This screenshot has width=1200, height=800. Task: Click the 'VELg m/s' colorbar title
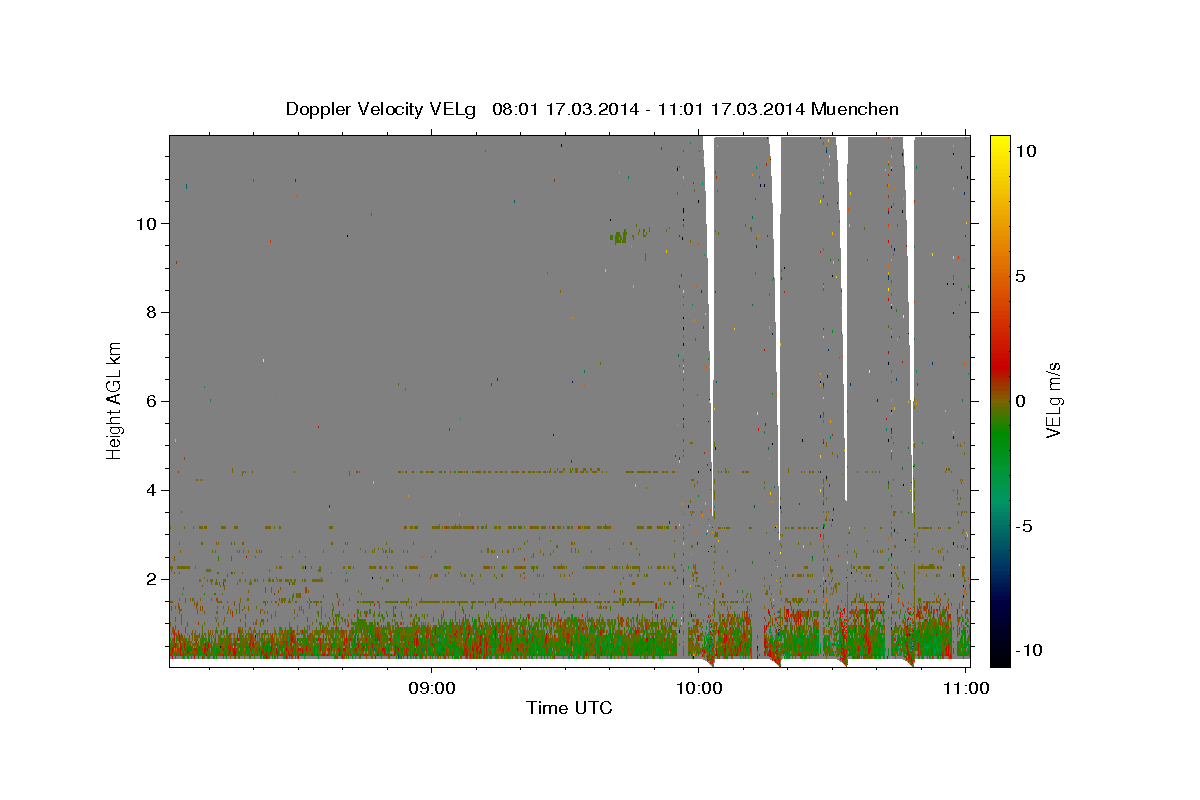tap(1053, 401)
